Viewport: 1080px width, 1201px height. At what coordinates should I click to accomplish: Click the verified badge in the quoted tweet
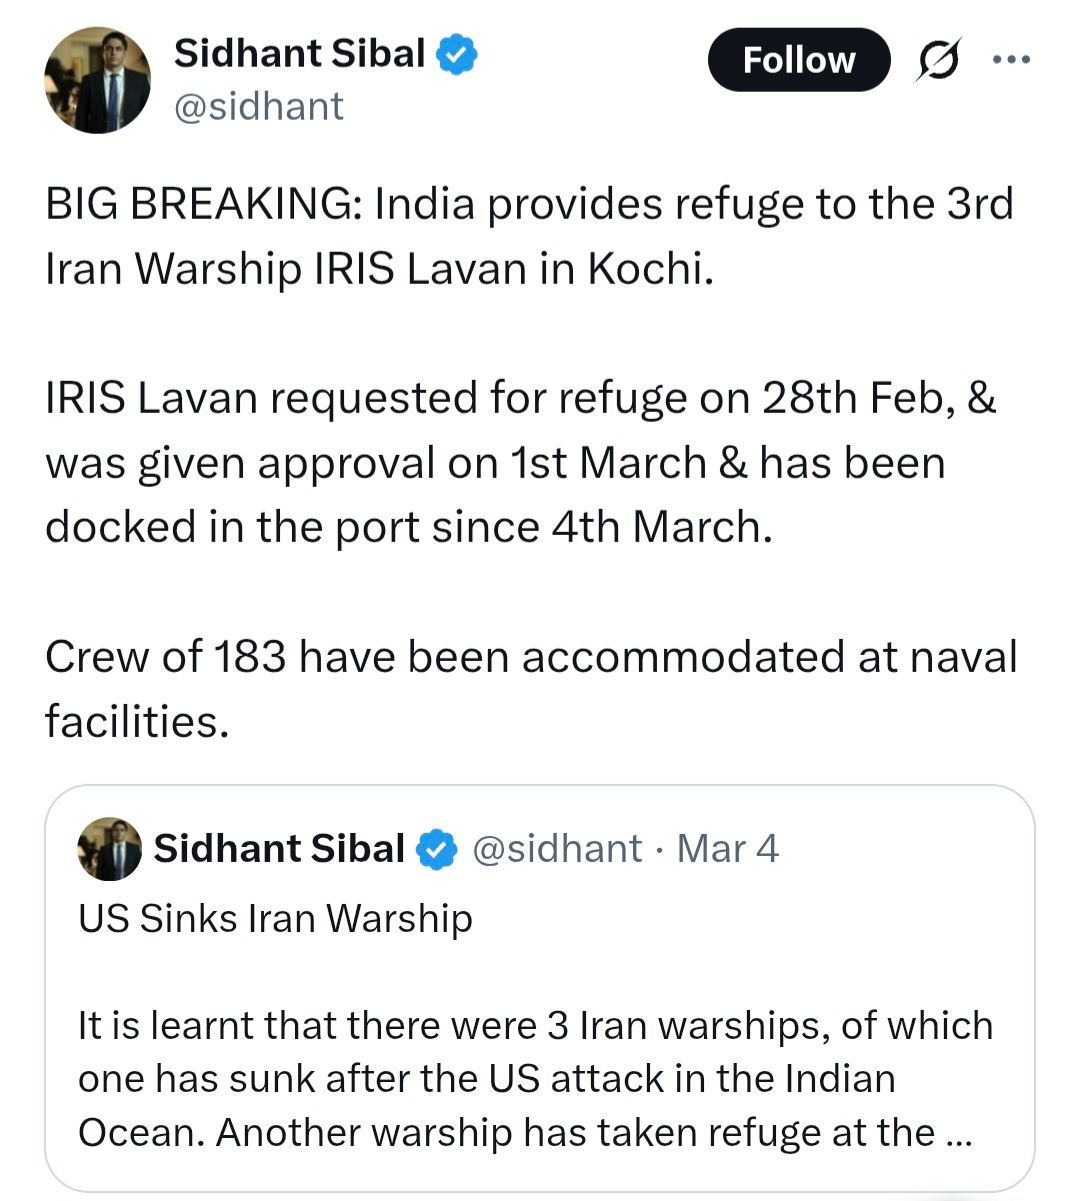[436, 849]
